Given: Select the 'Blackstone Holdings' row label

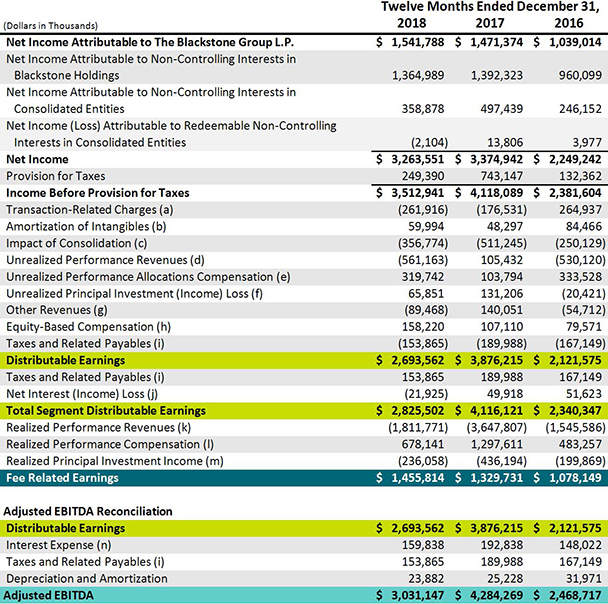Looking at the screenshot, I should [67, 76].
